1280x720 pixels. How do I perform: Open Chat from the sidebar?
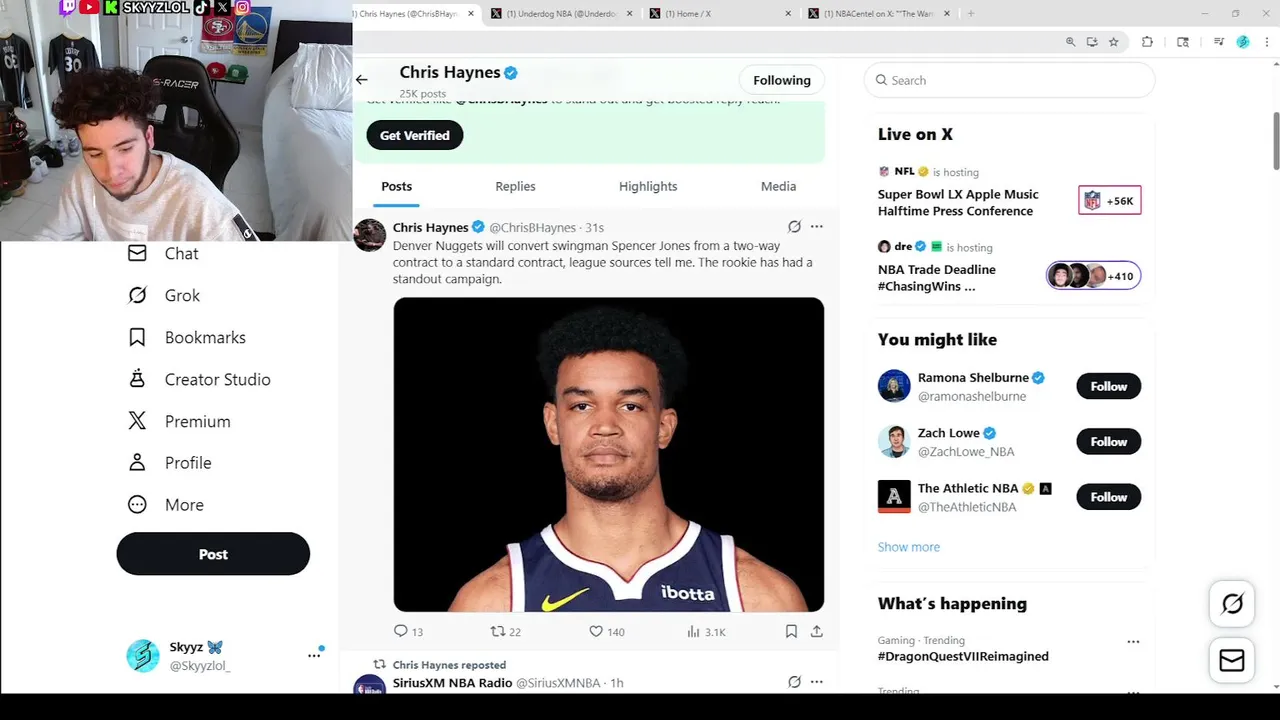(163, 254)
